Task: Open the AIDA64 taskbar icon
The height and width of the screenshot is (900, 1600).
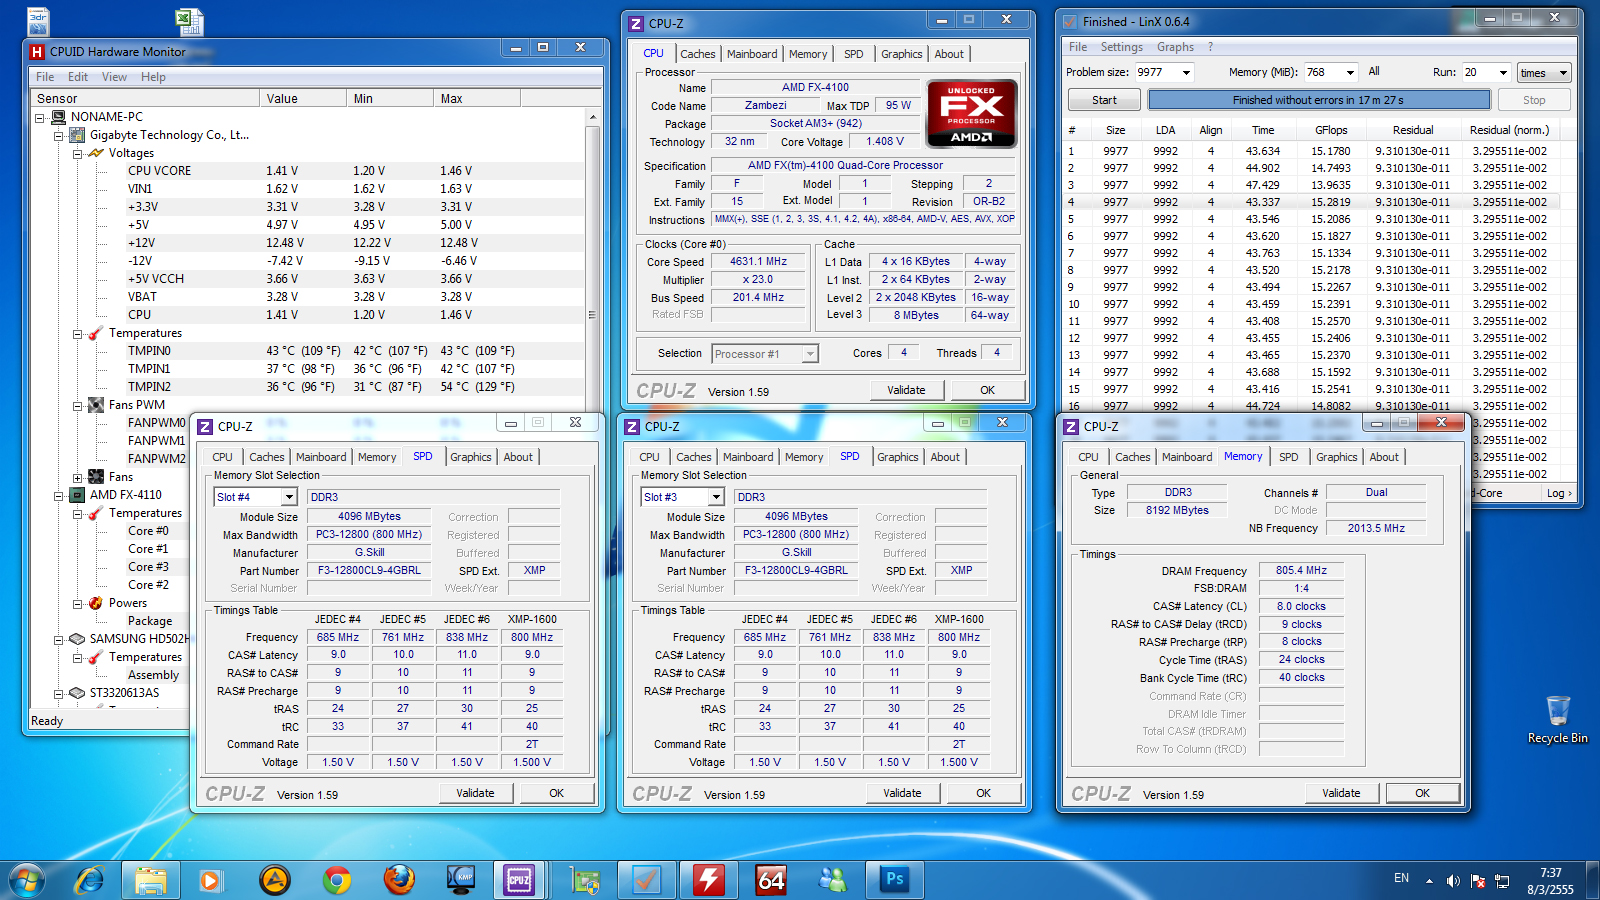Action: (771, 880)
